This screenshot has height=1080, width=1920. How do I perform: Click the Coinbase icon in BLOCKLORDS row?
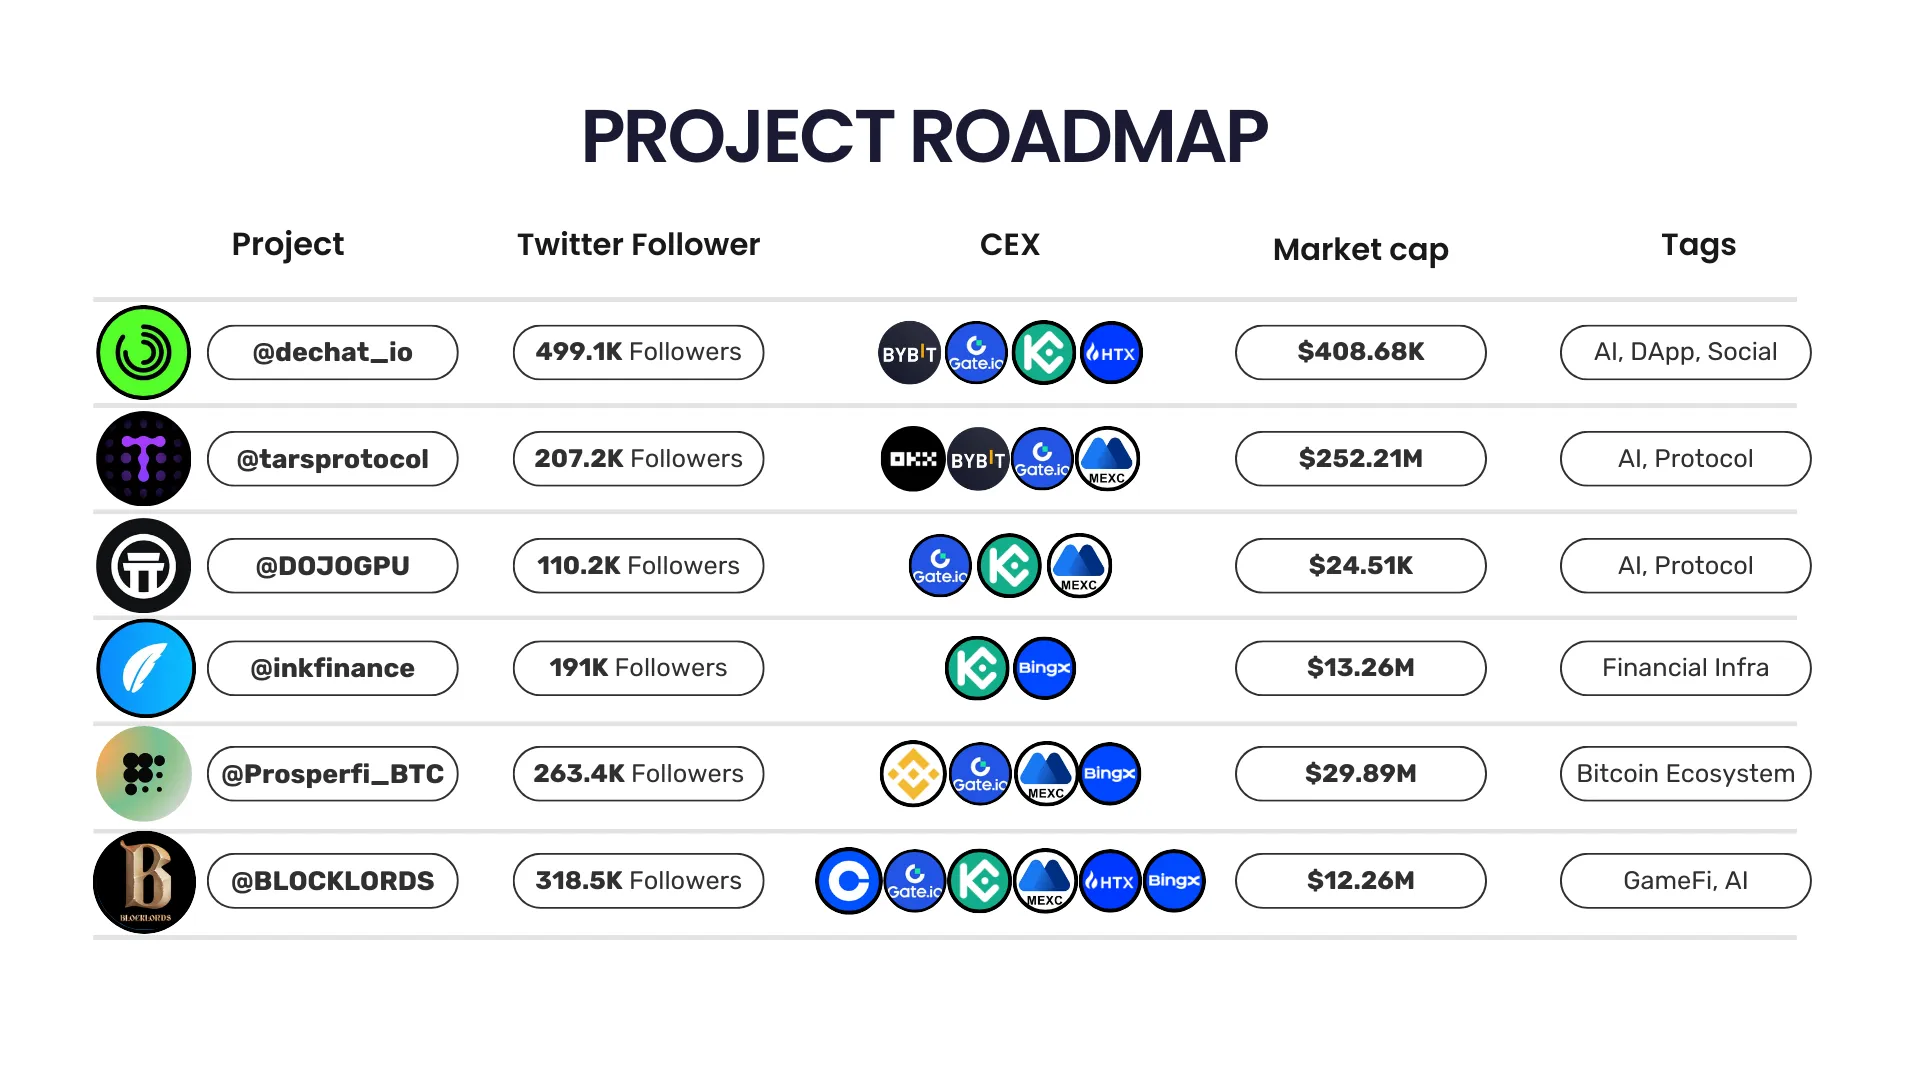[849, 881]
